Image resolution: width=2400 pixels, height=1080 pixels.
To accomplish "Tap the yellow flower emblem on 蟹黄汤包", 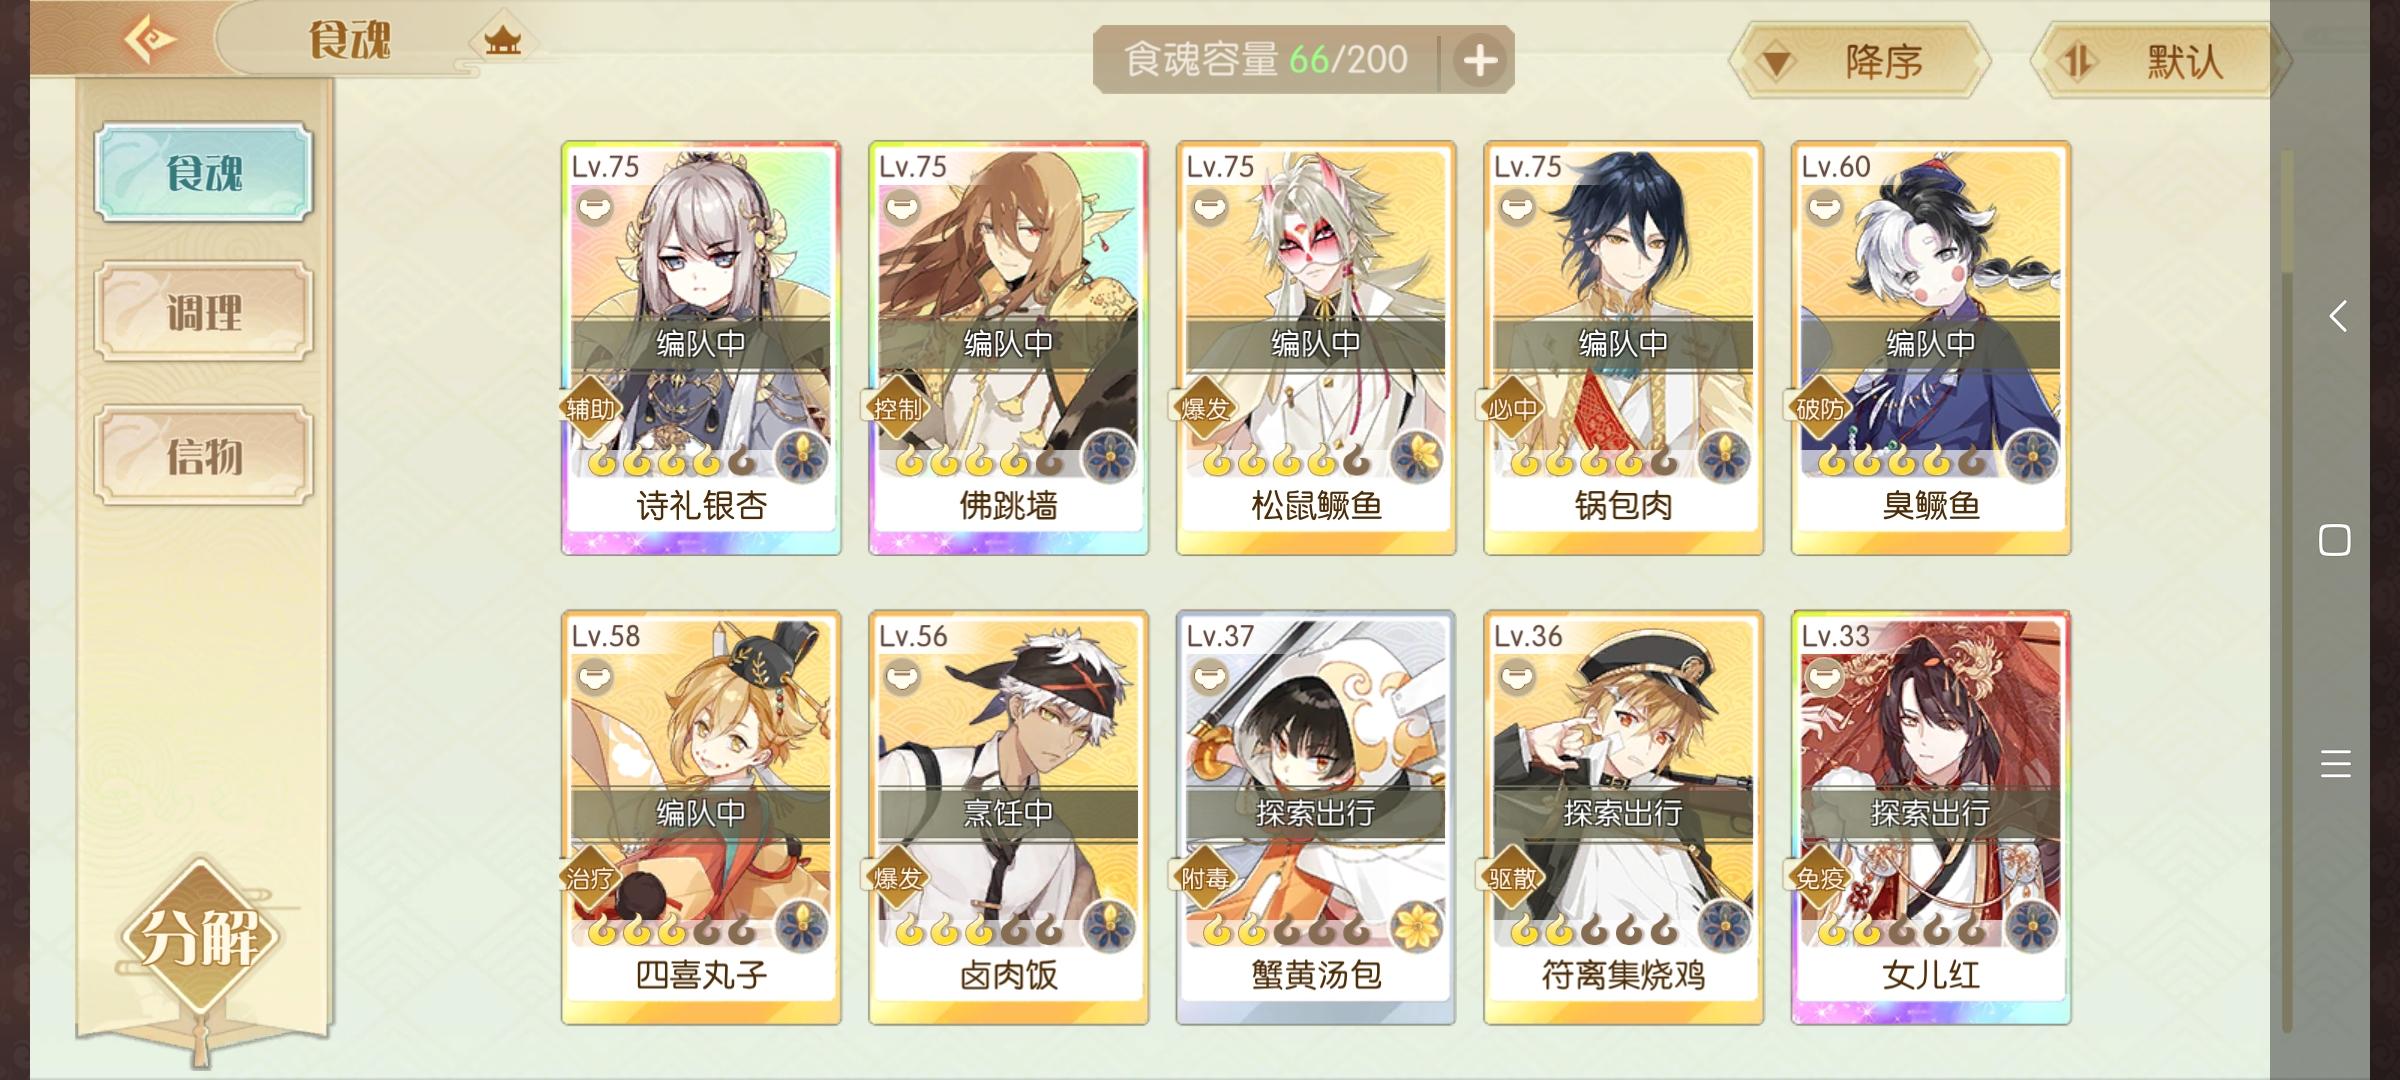I will pyautogui.click(x=1417, y=926).
